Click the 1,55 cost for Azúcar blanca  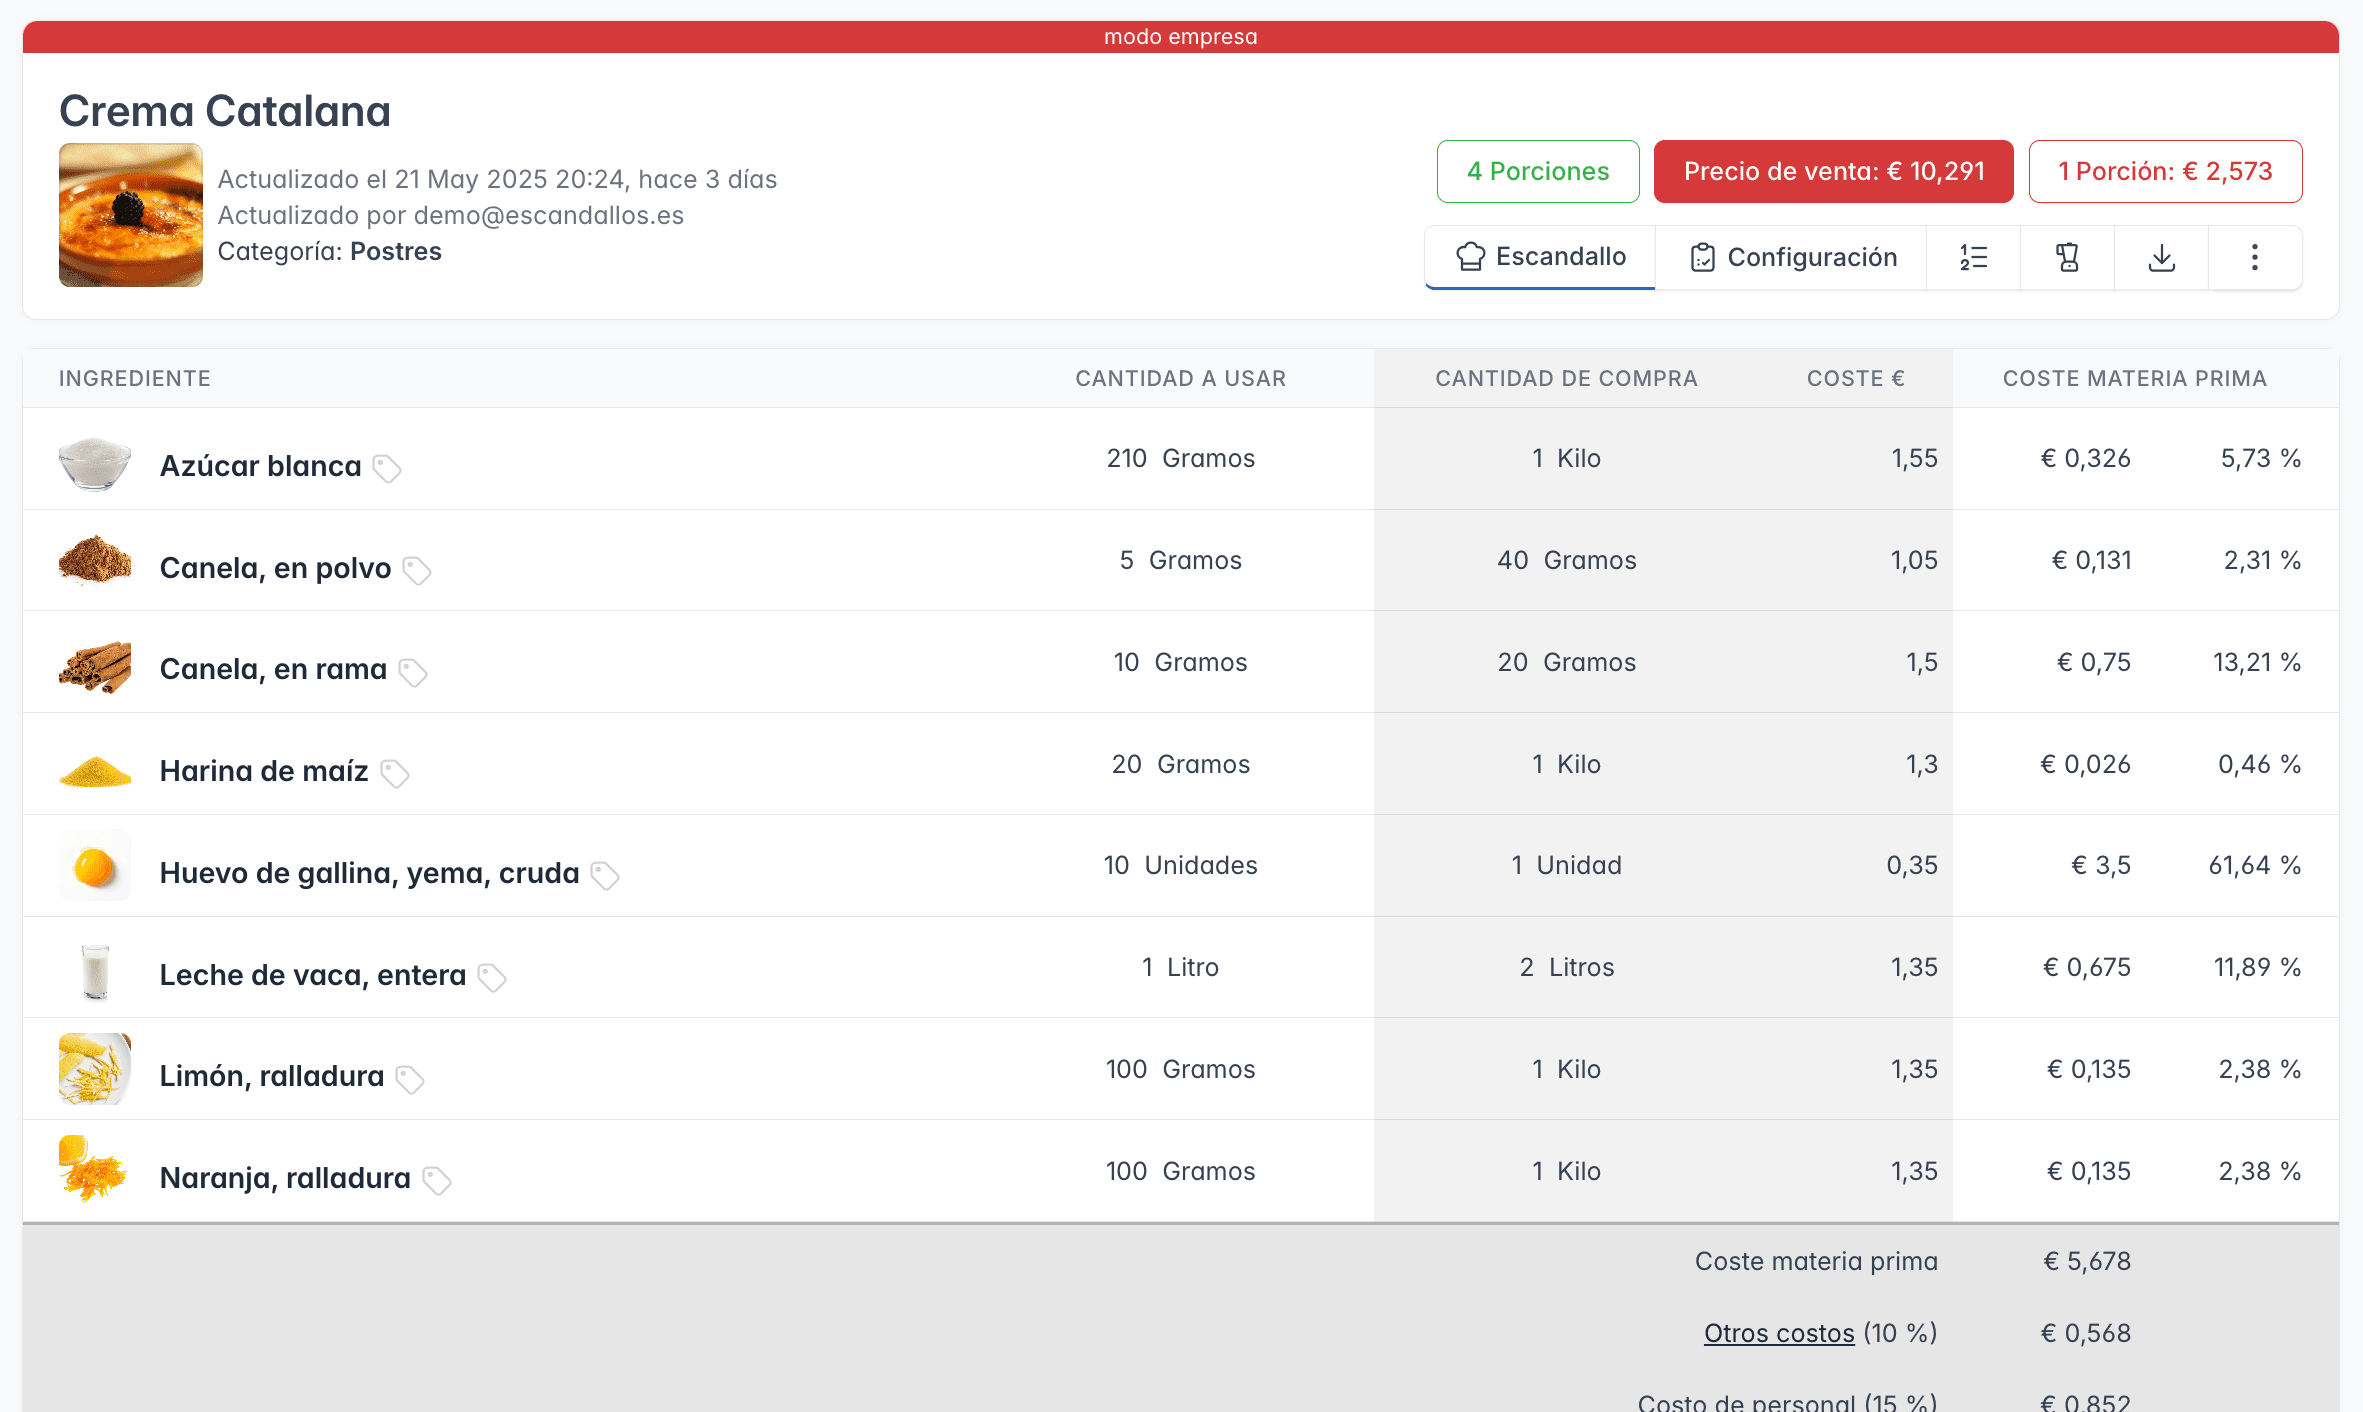point(1914,458)
